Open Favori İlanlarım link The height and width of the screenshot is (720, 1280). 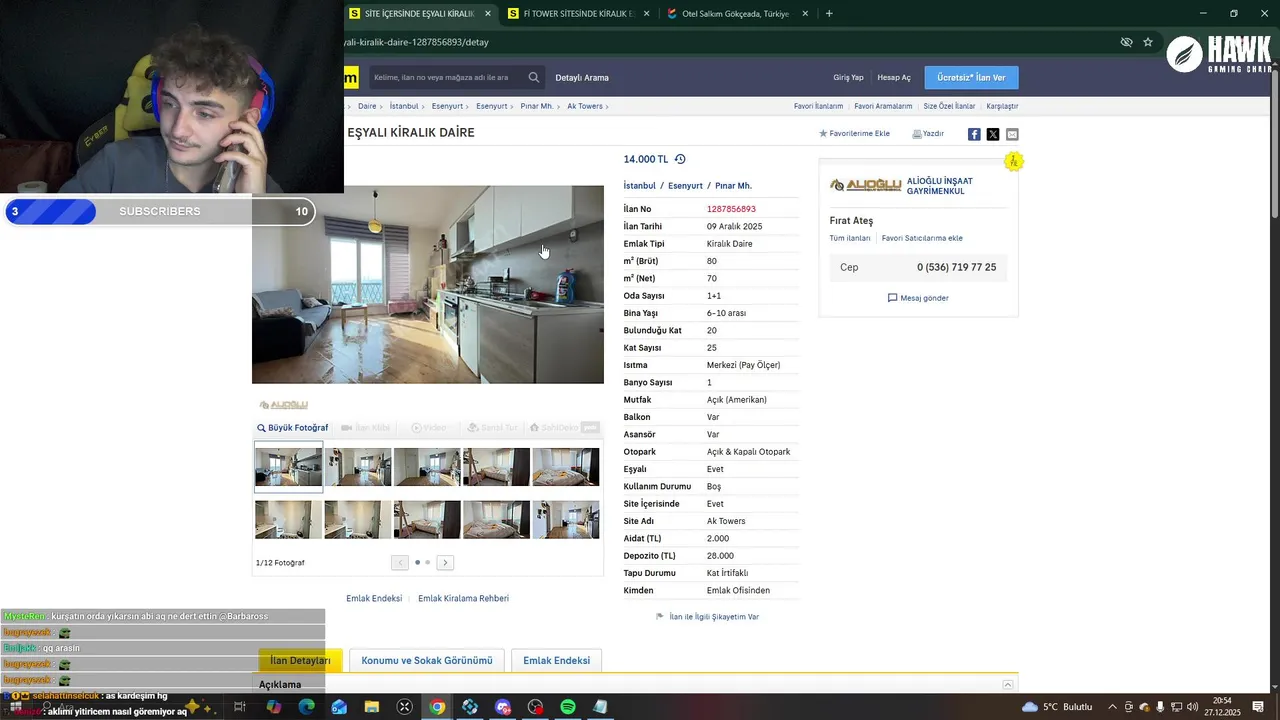(x=818, y=106)
